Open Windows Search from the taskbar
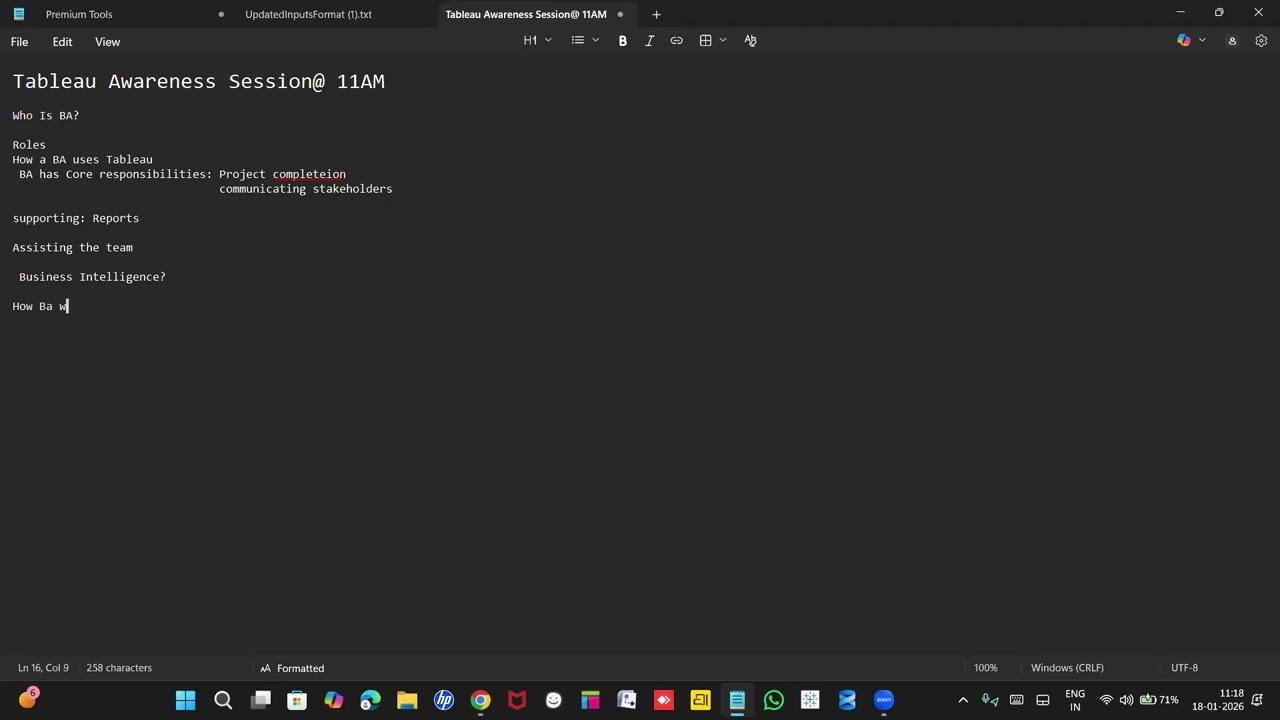This screenshot has width=1280, height=720. pos(223,700)
